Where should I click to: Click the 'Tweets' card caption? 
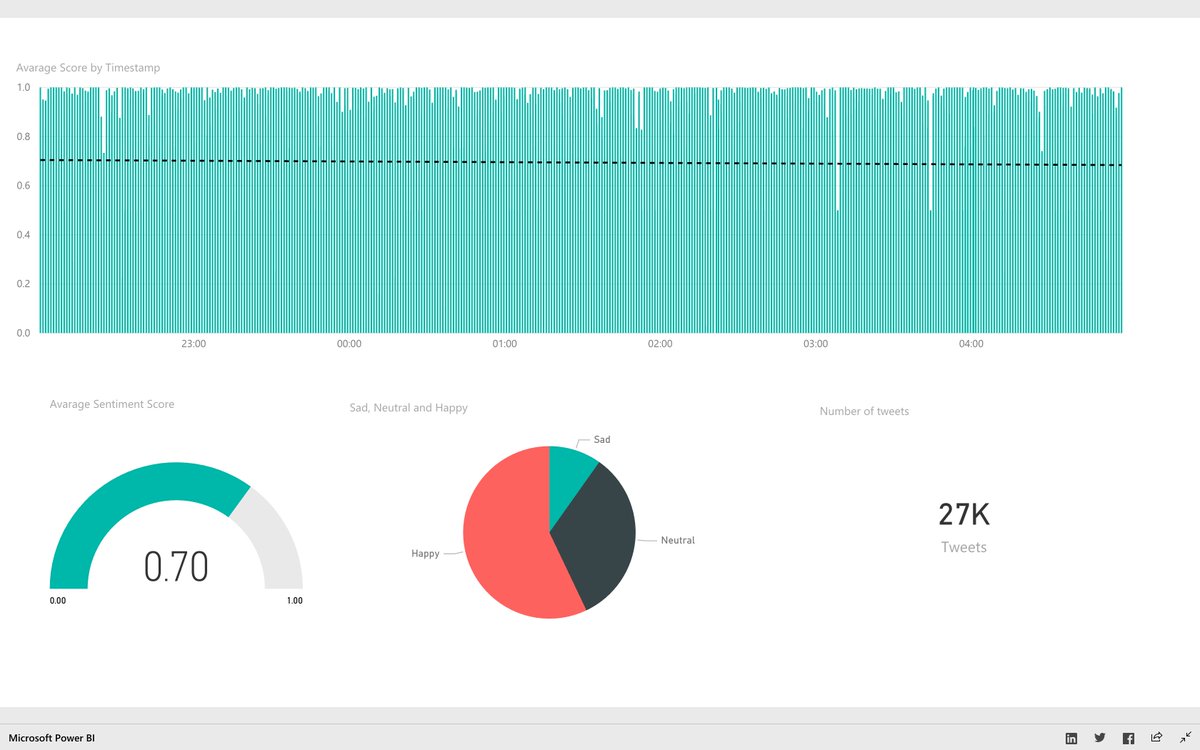(964, 547)
